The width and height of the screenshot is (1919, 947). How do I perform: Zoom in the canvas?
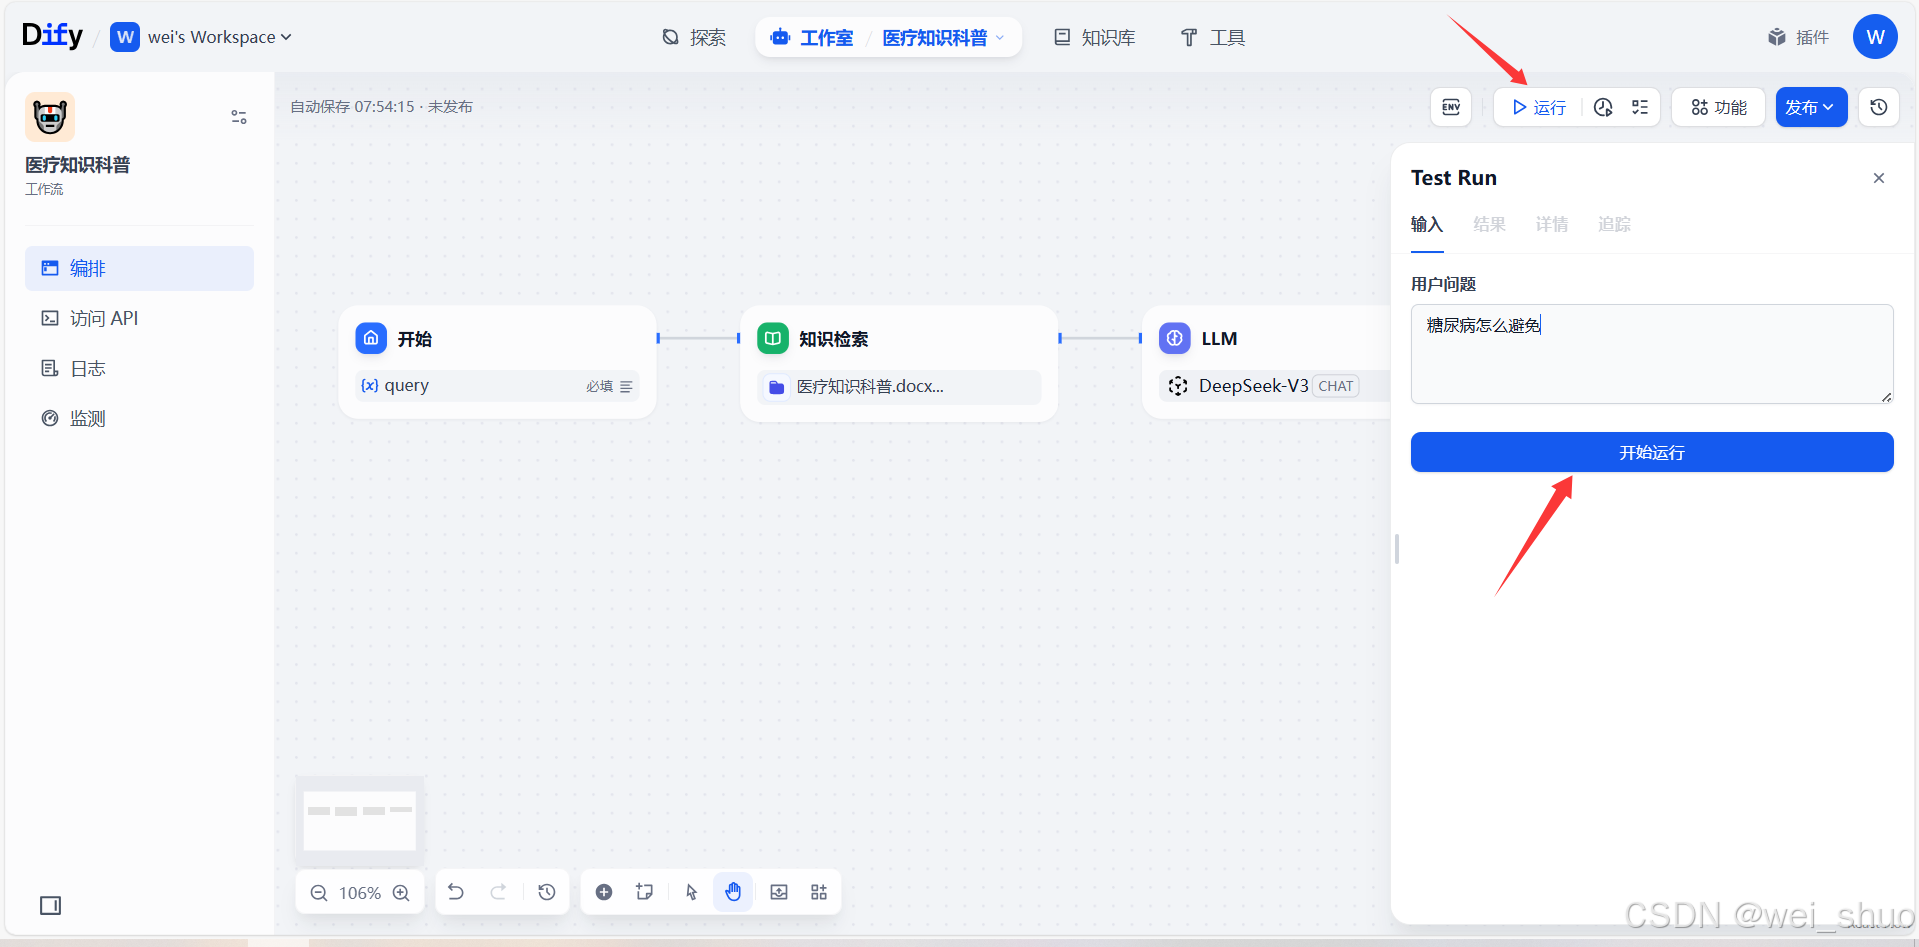pyautogui.click(x=401, y=893)
